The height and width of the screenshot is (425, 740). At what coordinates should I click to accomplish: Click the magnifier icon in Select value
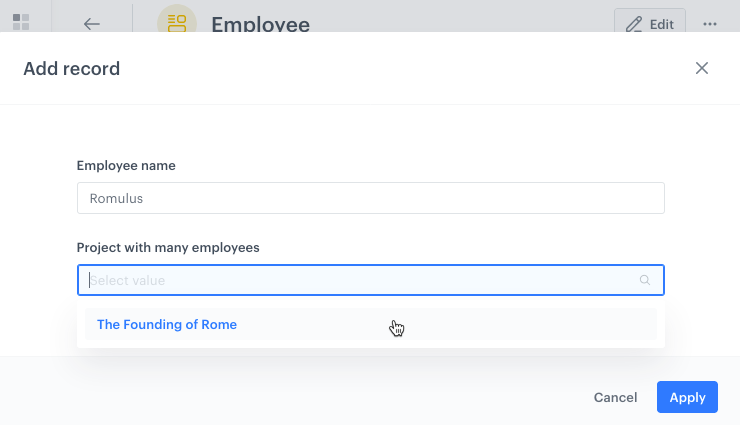coord(645,280)
